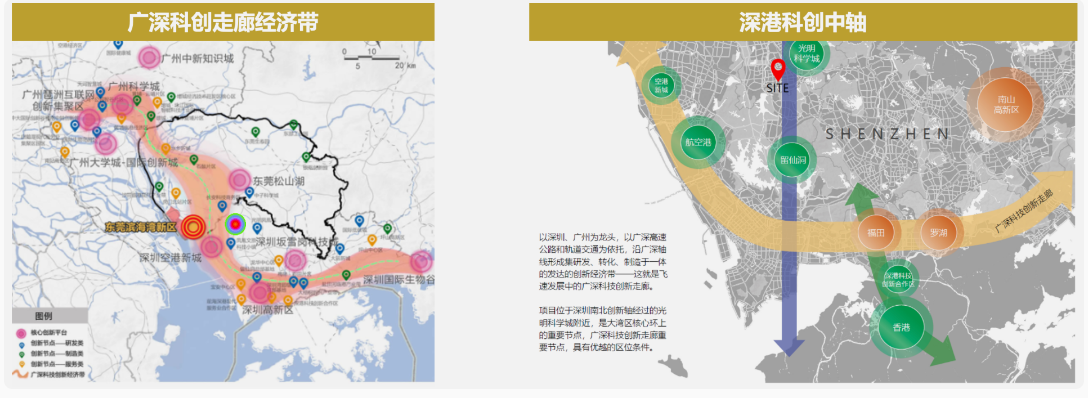Click the 航空港 green circle marker
This screenshot has height=398, width=1088.
[698, 142]
